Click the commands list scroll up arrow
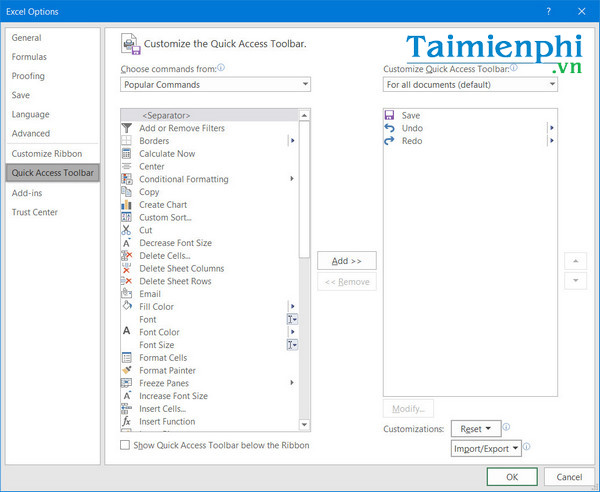Viewport: 600px width, 492px height. (x=304, y=115)
